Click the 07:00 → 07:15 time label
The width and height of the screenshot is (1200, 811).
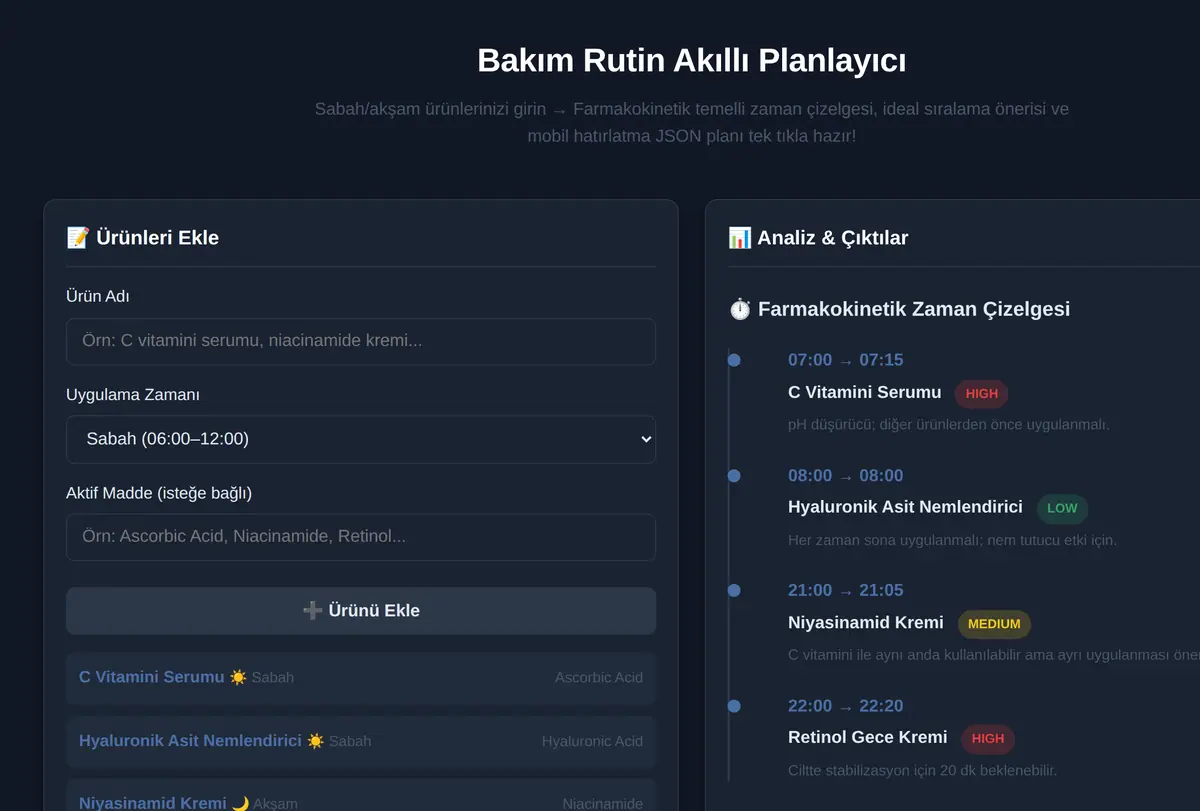click(845, 360)
